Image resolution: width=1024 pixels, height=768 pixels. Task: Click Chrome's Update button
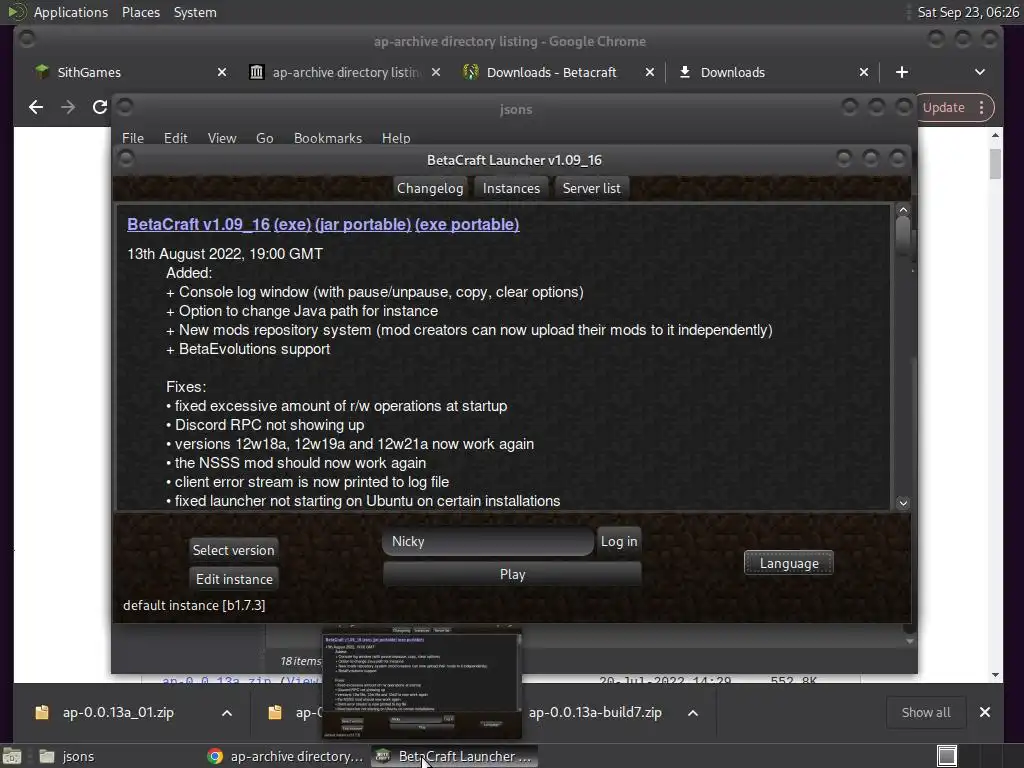tap(944, 108)
